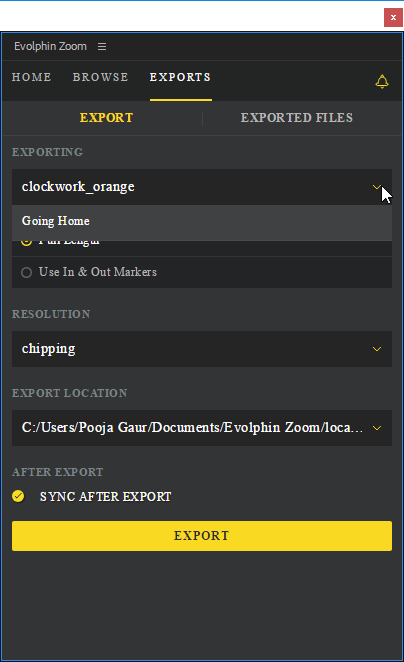Expand the chipping resolution dropdown
404x662 pixels.
point(202,349)
